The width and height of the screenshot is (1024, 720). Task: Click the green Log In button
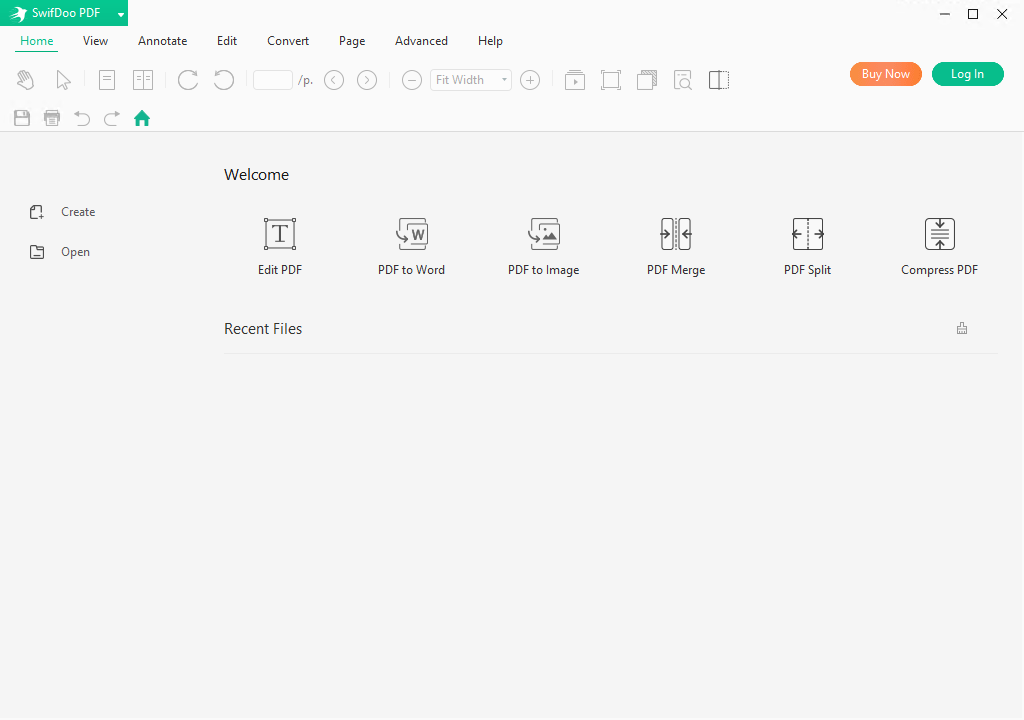967,74
